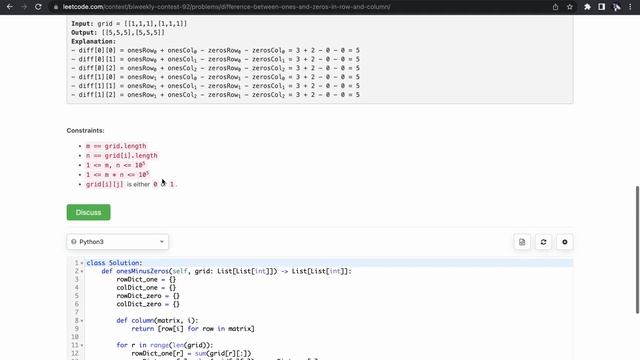Open the browser three-dot menu

630,7
